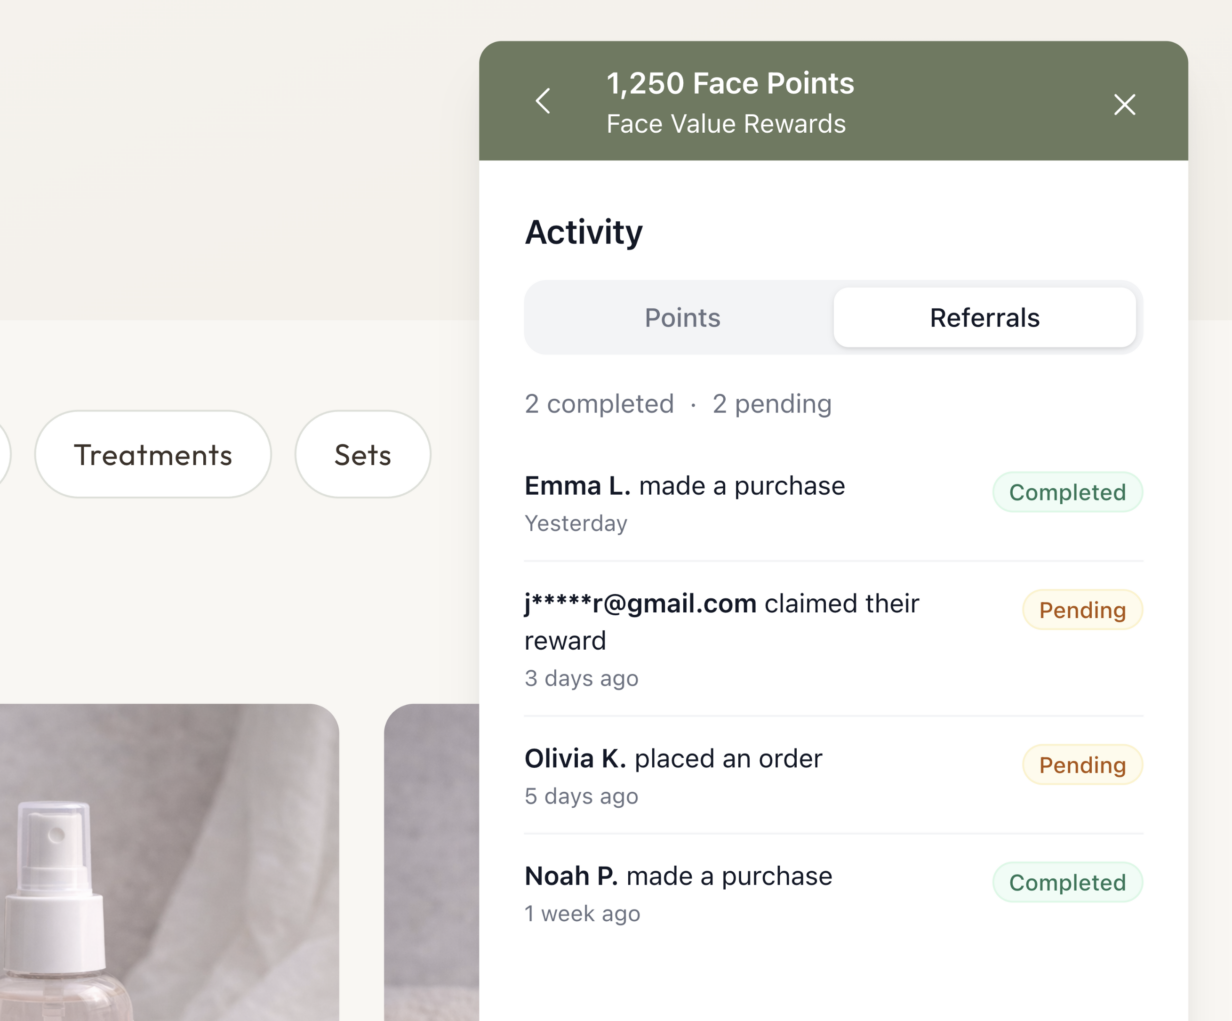
Task: Switch to the Points tab
Action: click(682, 317)
